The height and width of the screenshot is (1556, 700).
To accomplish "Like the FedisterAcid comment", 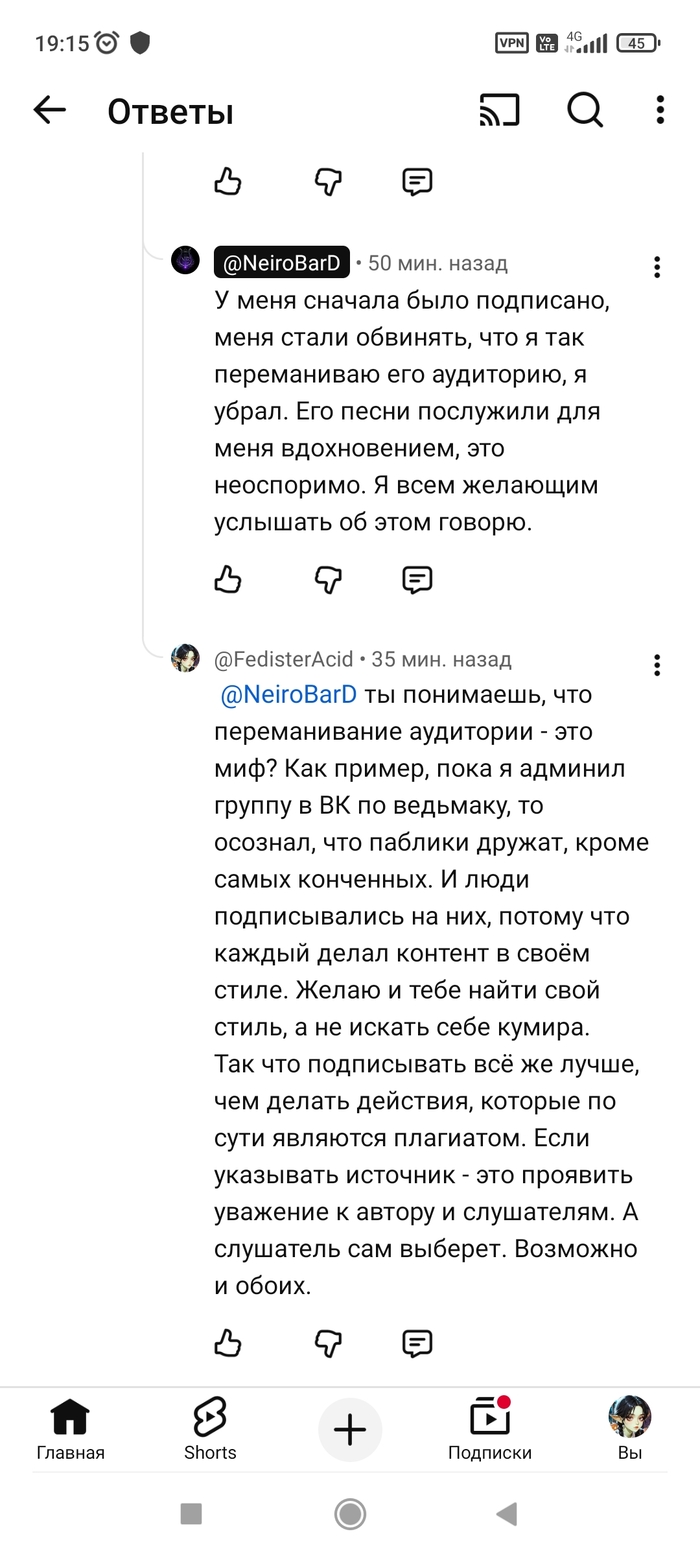I will point(228,1343).
